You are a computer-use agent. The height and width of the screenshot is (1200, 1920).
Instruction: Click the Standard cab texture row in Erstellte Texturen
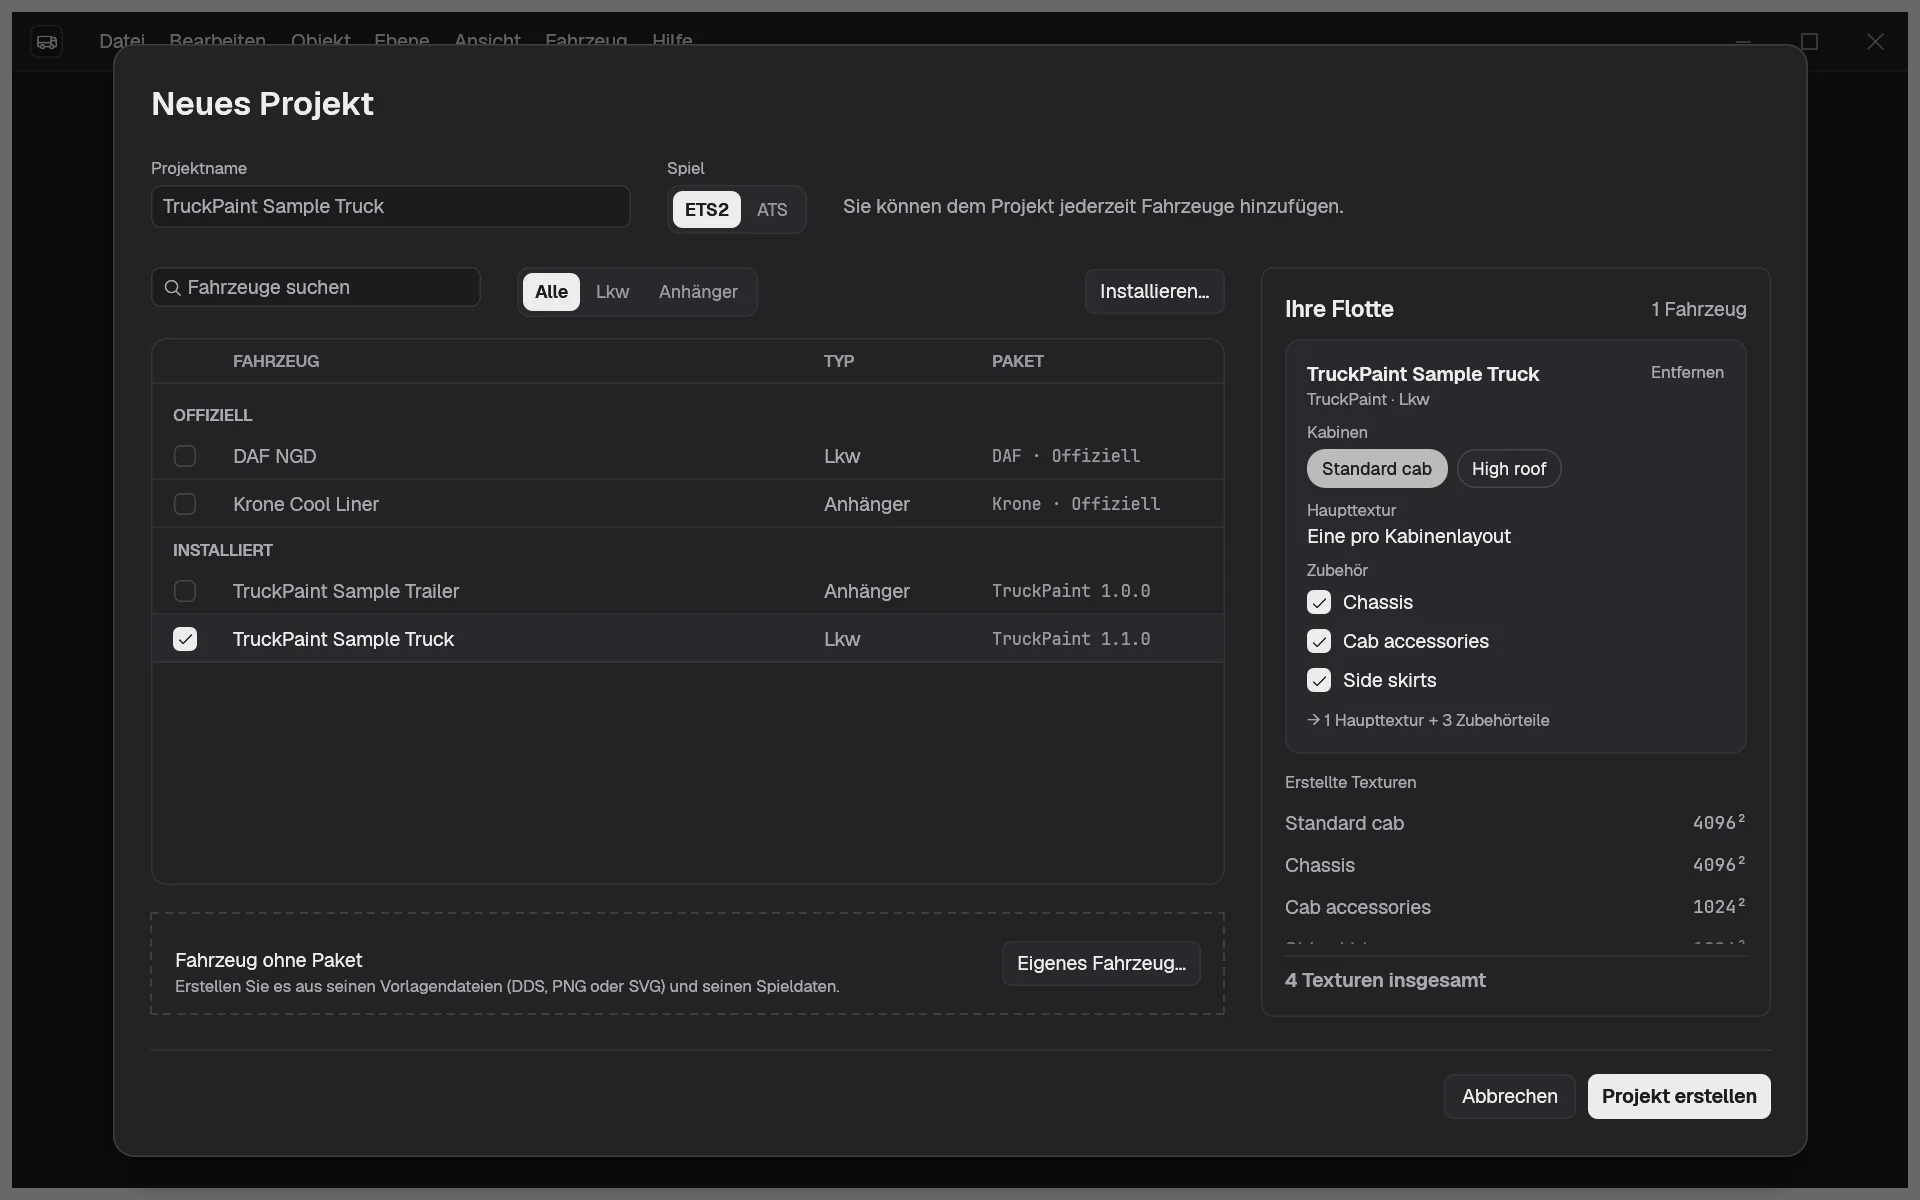[1515, 823]
